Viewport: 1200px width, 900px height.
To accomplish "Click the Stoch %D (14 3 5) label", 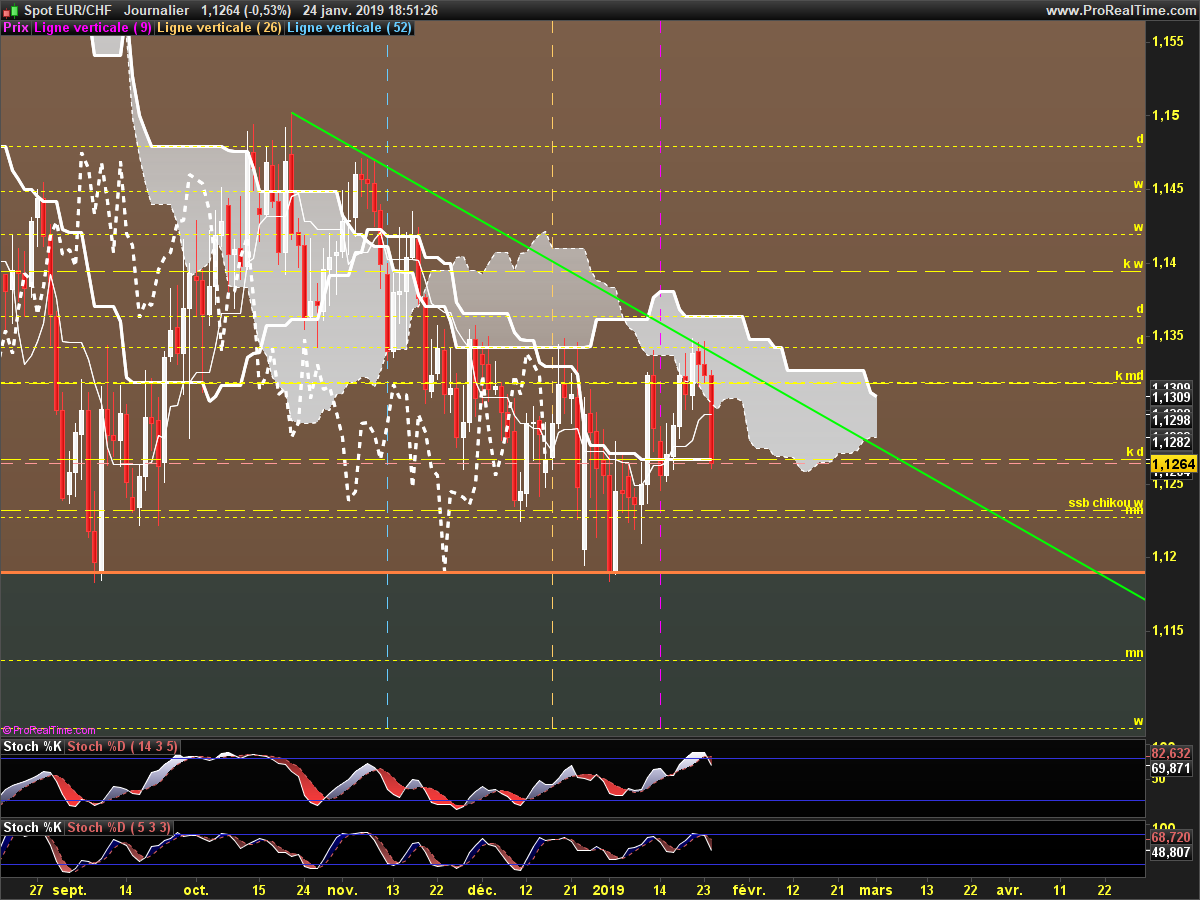I will click(x=123, y=747).
